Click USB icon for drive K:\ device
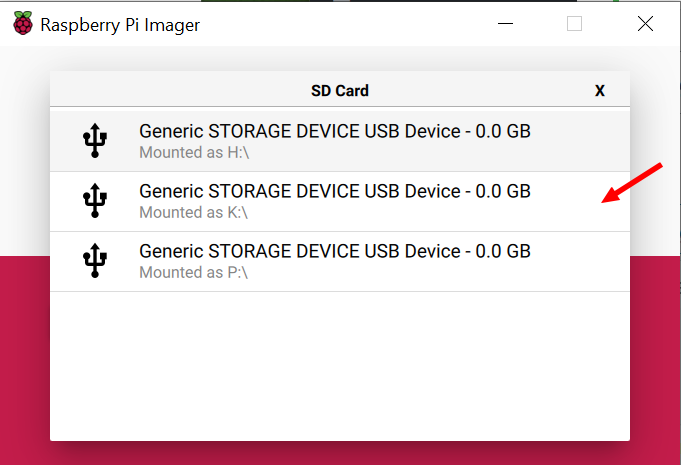 click(x=95, y=201)
